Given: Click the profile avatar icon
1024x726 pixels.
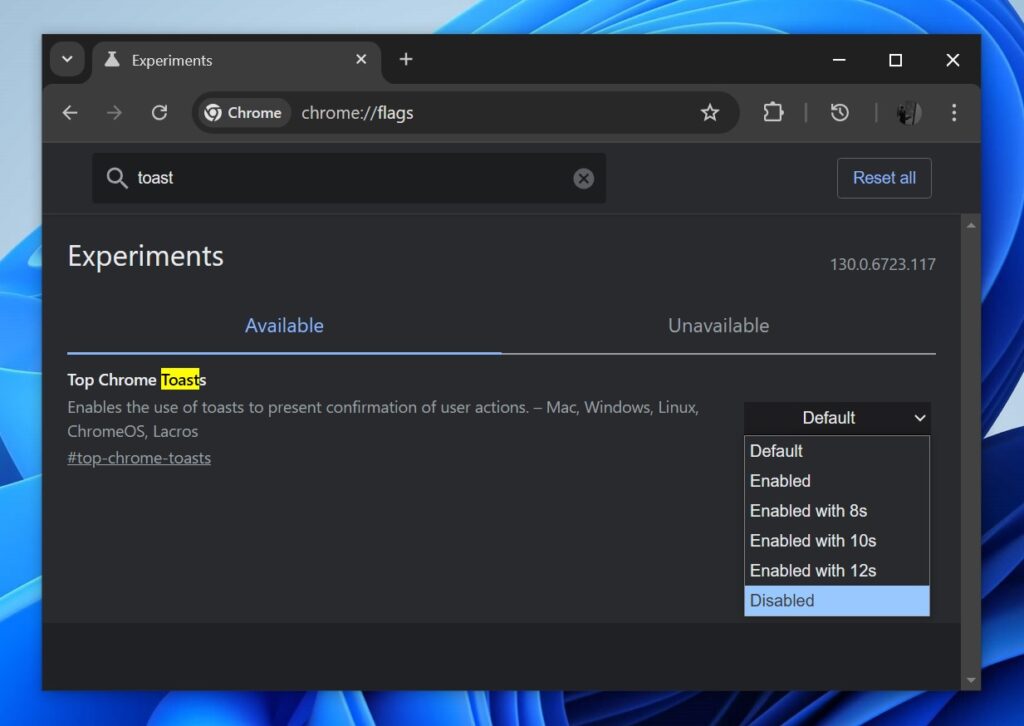Looking at the screenshot, I should [x=908, y=113].
